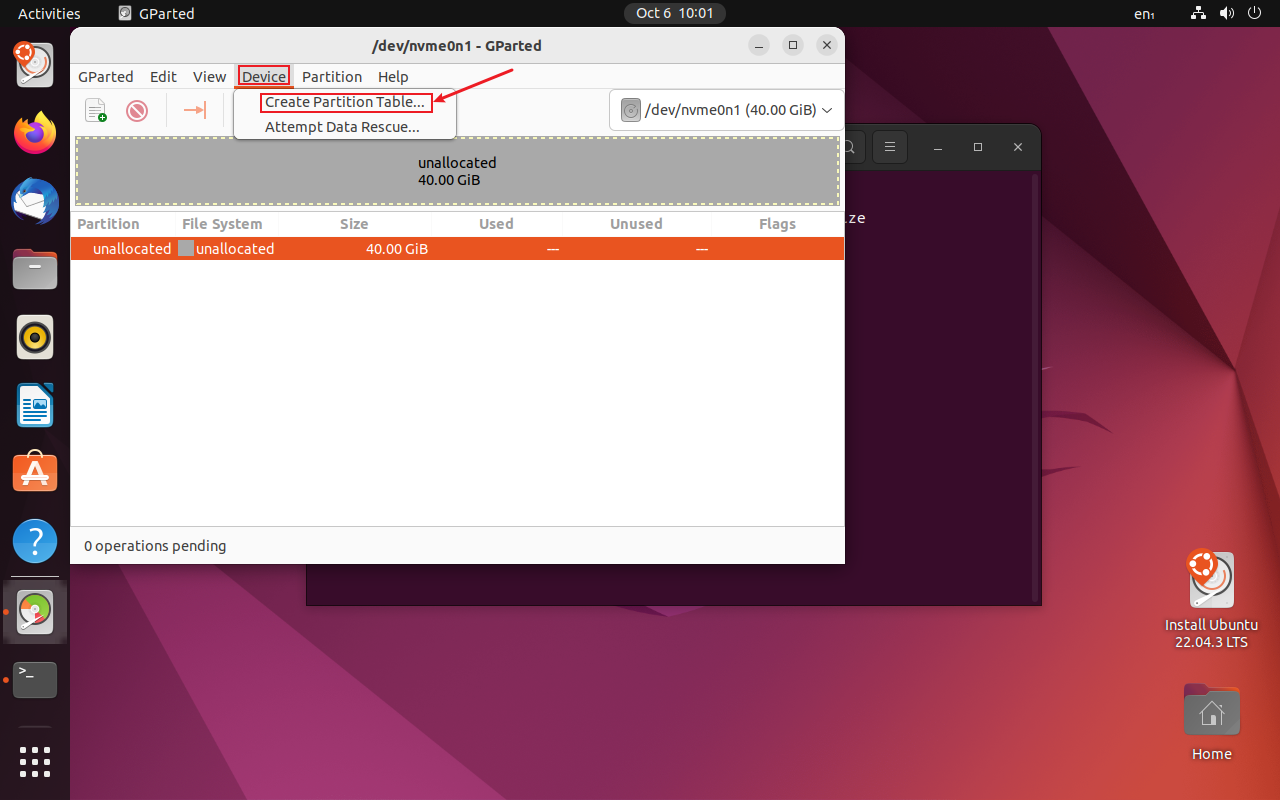
Task: Open Ubuntu Software from the dock
Action: [34, 471]
